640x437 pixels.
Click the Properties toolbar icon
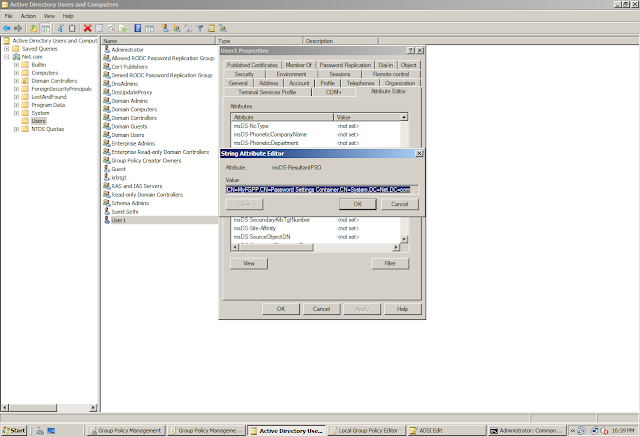click(99, 28)
